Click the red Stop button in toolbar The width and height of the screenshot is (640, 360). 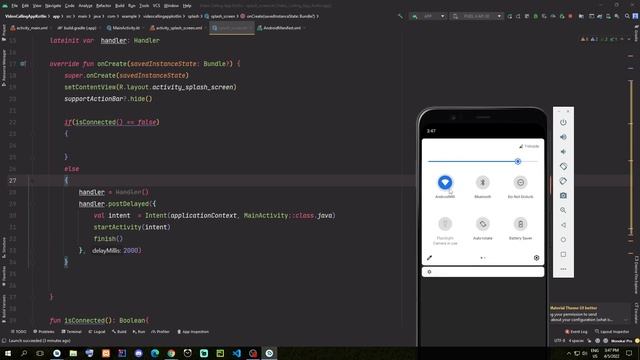coord(570,16)
